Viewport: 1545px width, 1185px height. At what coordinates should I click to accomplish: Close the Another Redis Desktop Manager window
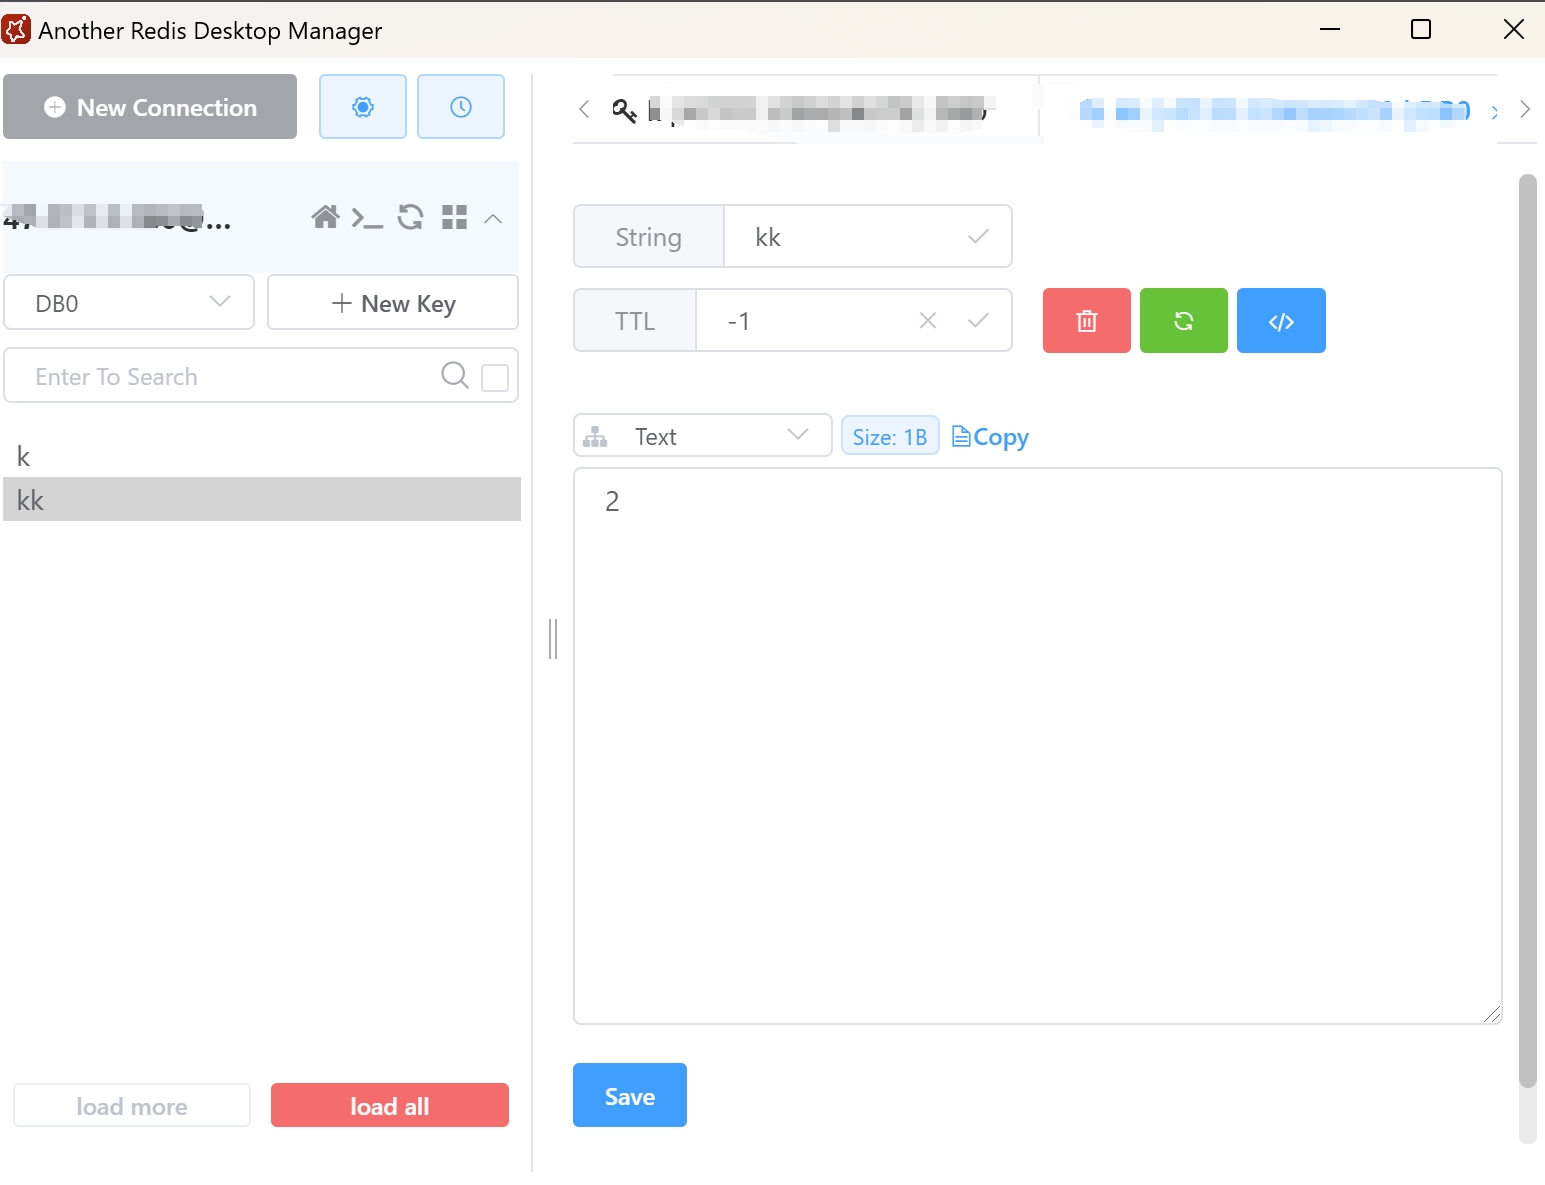tap(1513, 29)
